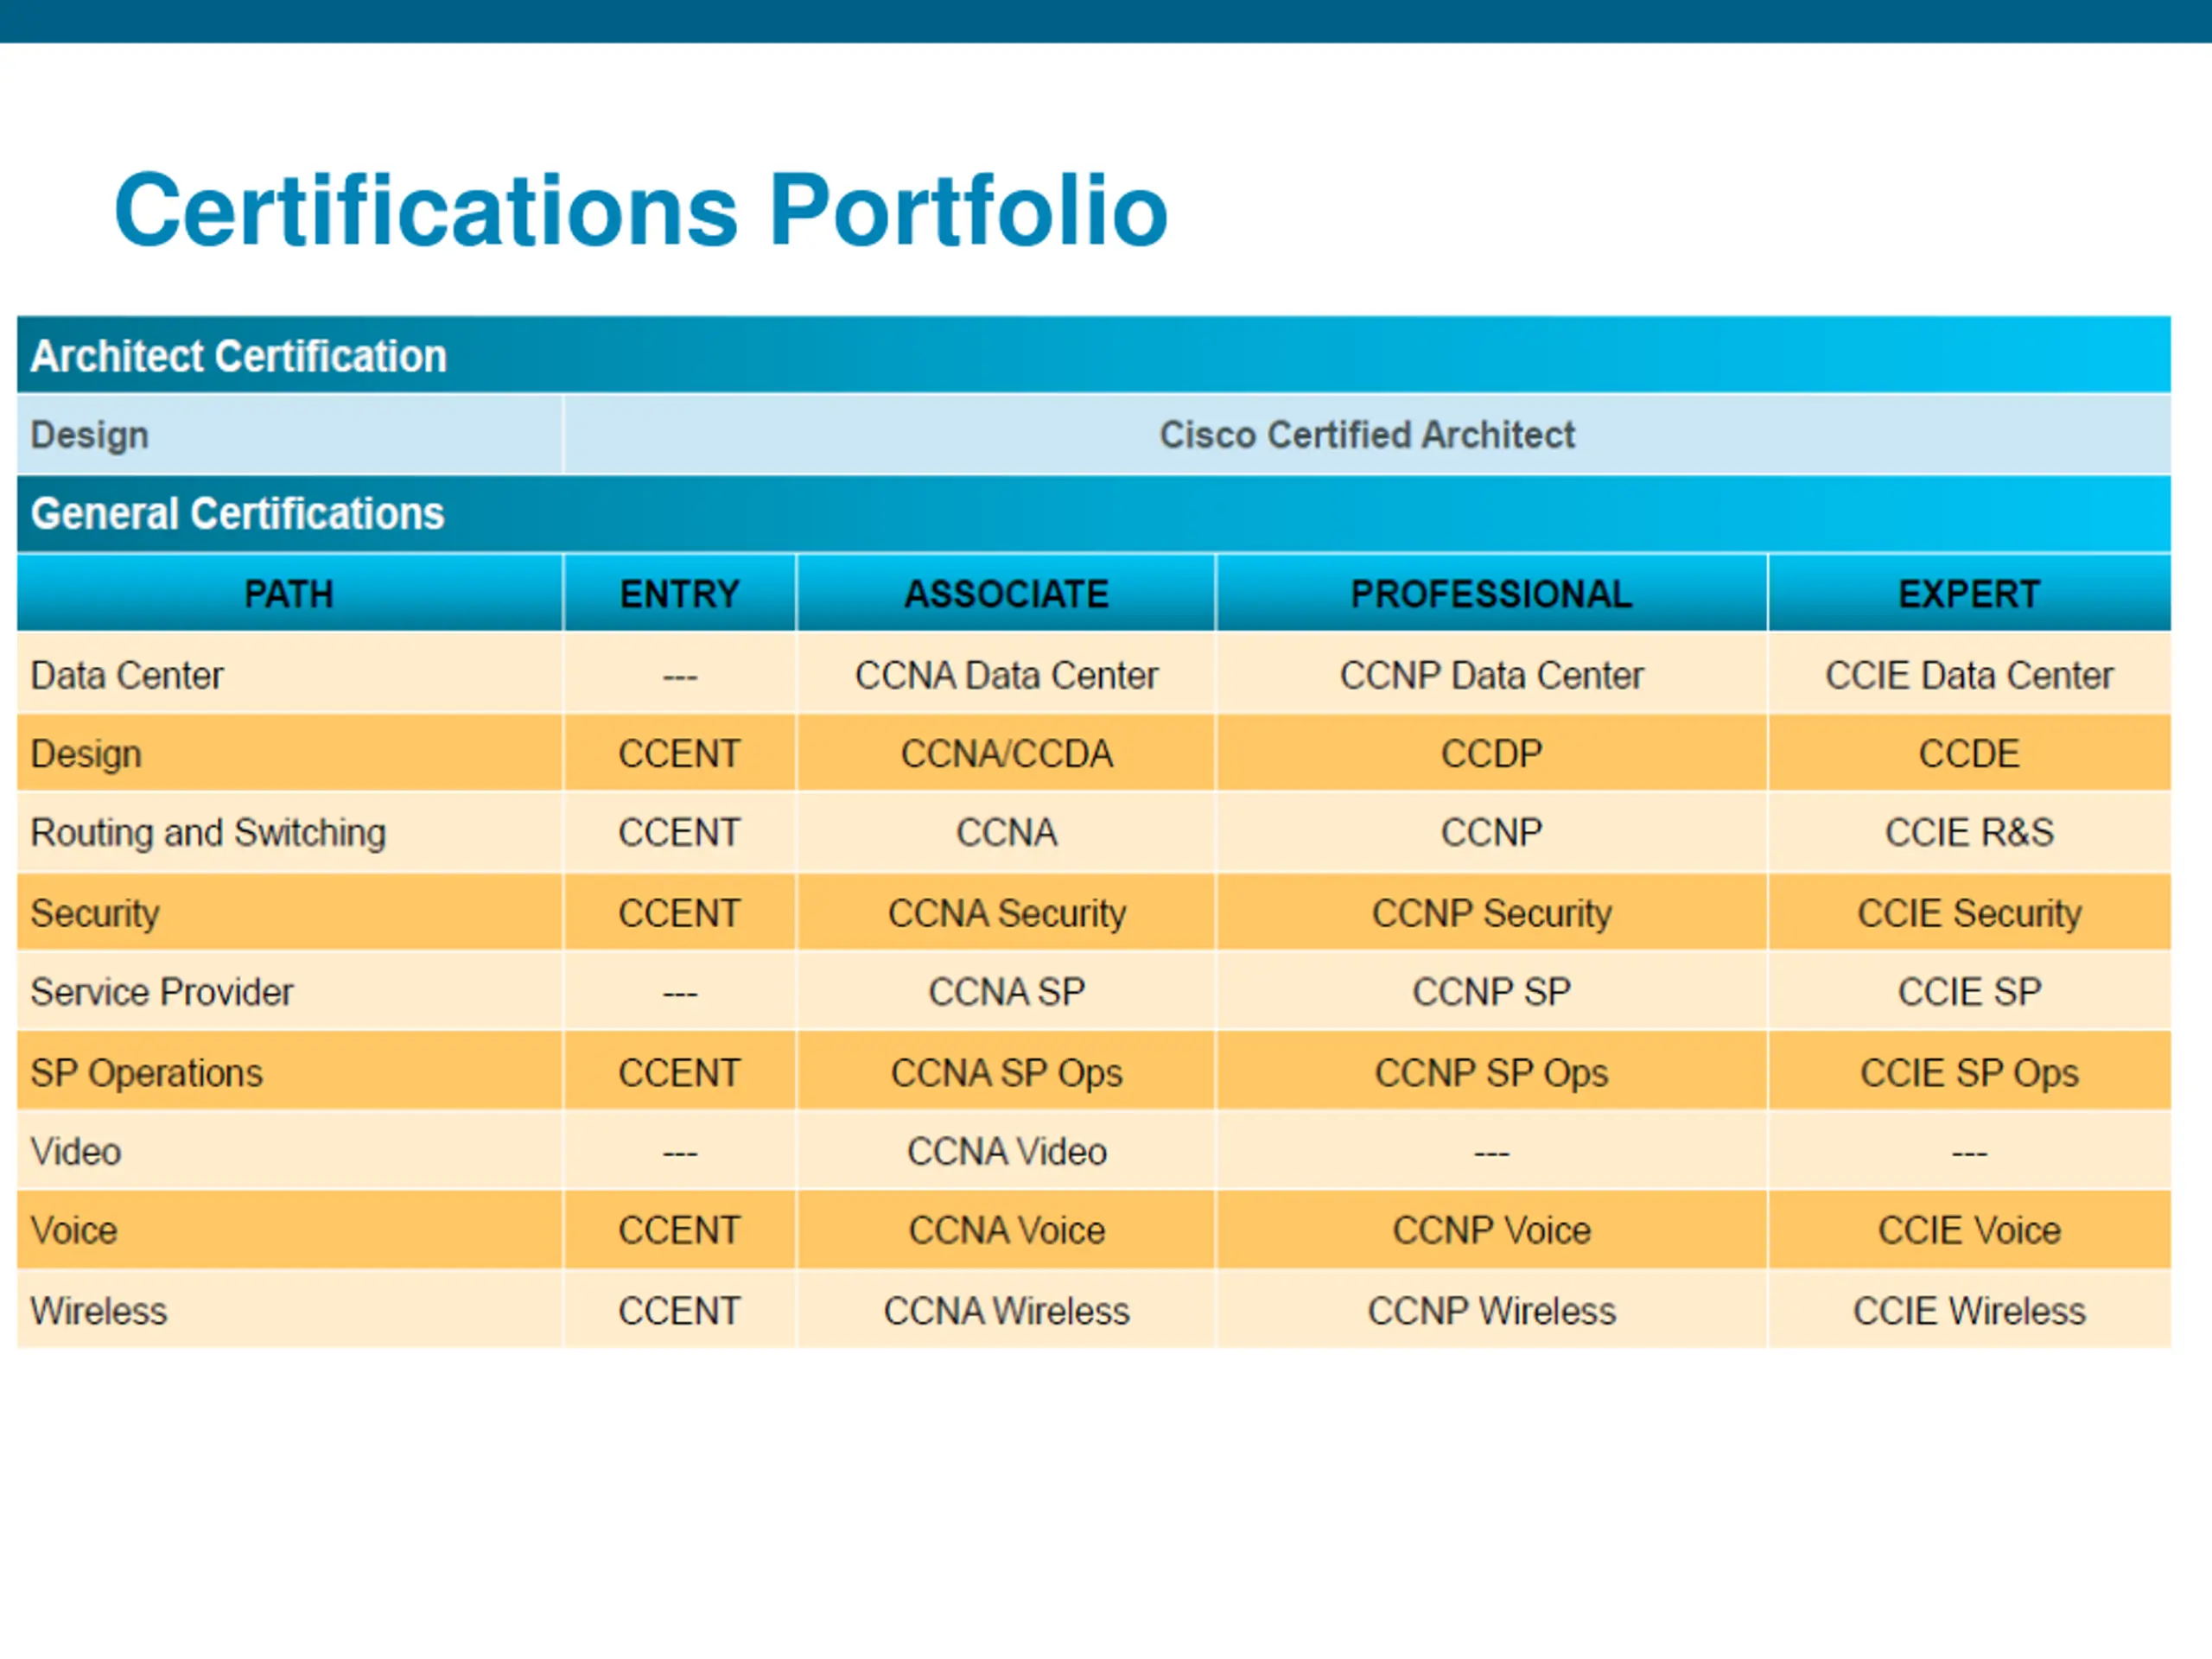Select 'CCNA/CCDA' cell
The height and width of the screenshot is (1659, 2212).
point(1006,753)
